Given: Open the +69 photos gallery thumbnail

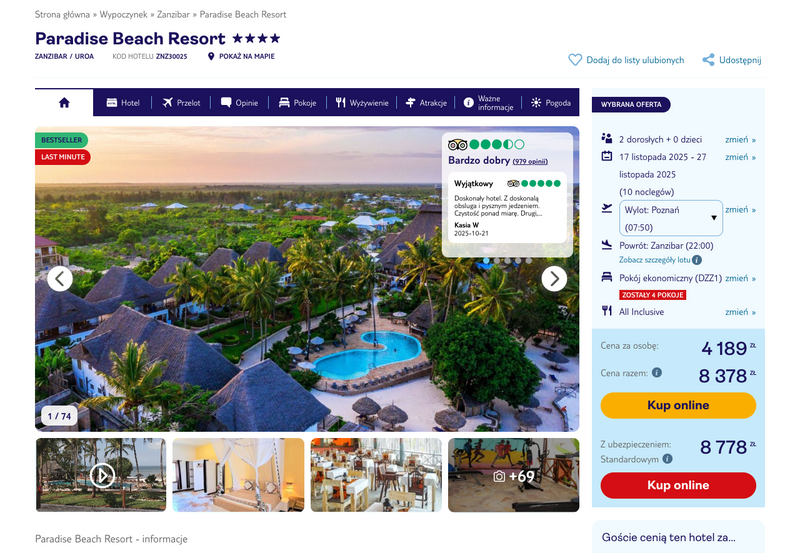Looking at the screenshot, I should coord(514,475).
